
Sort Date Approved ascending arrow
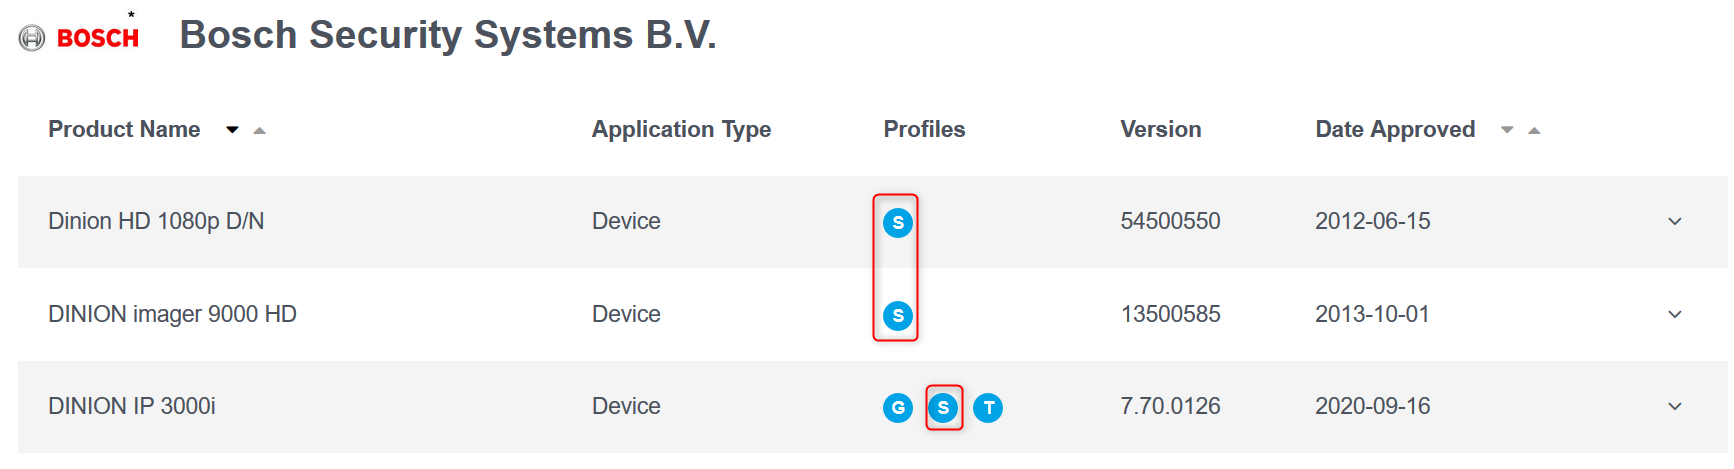pos(1534,130)
